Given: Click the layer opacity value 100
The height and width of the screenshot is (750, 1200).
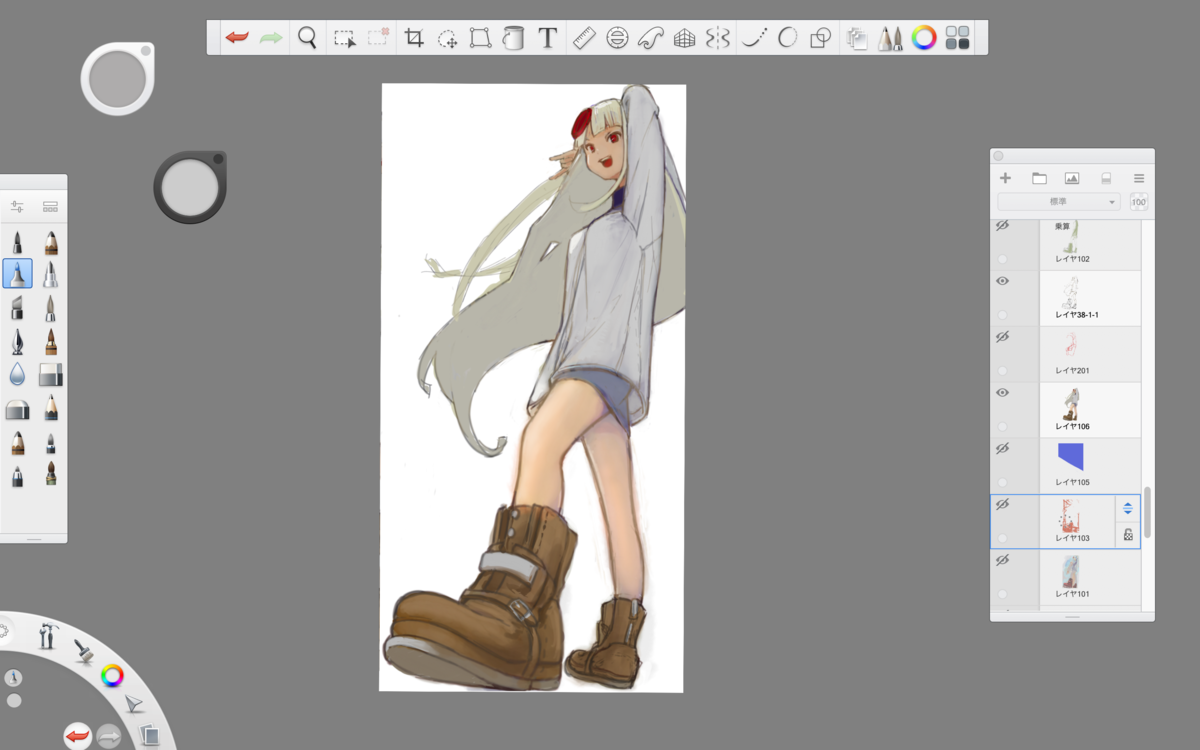Looking at the screenshot, I should click(x=1139, y=202).
